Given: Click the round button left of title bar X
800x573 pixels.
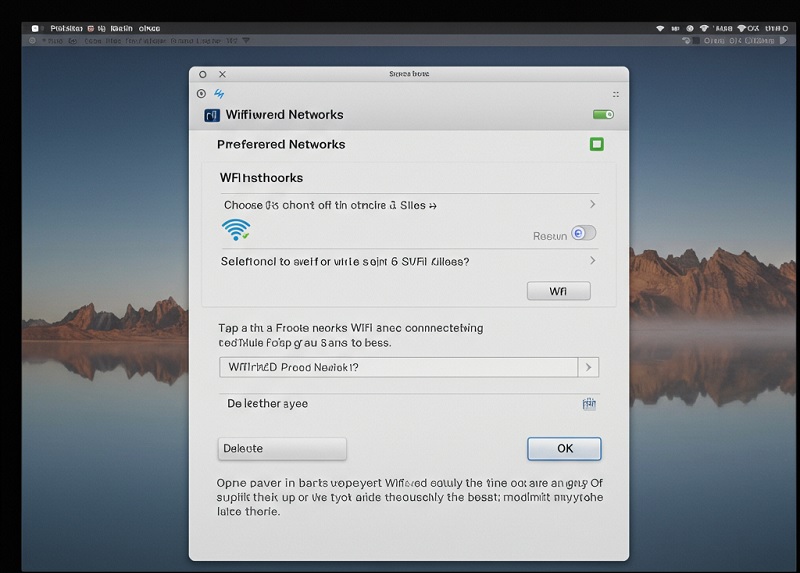Looking at the screenshot, I should point(203,74).
